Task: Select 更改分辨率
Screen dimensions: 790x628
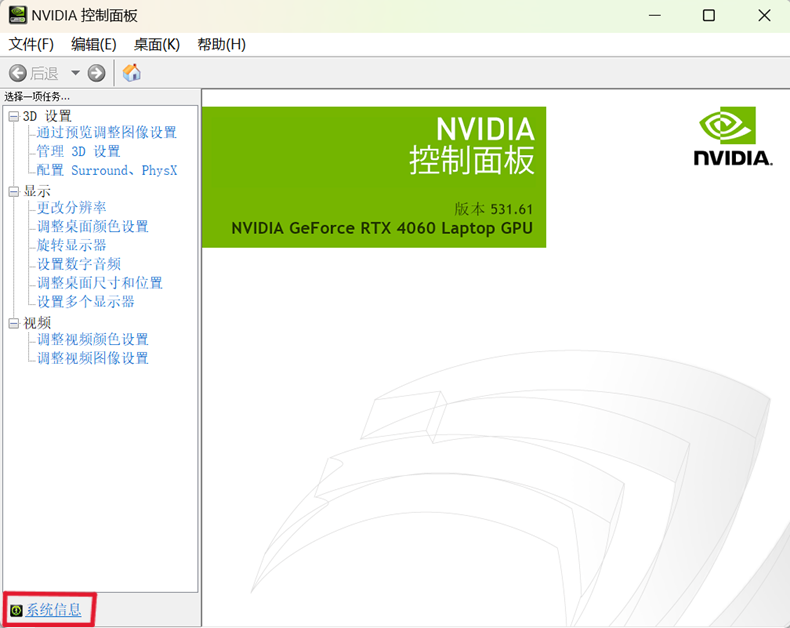Action: pyautogui.click(x=71, y=208)
